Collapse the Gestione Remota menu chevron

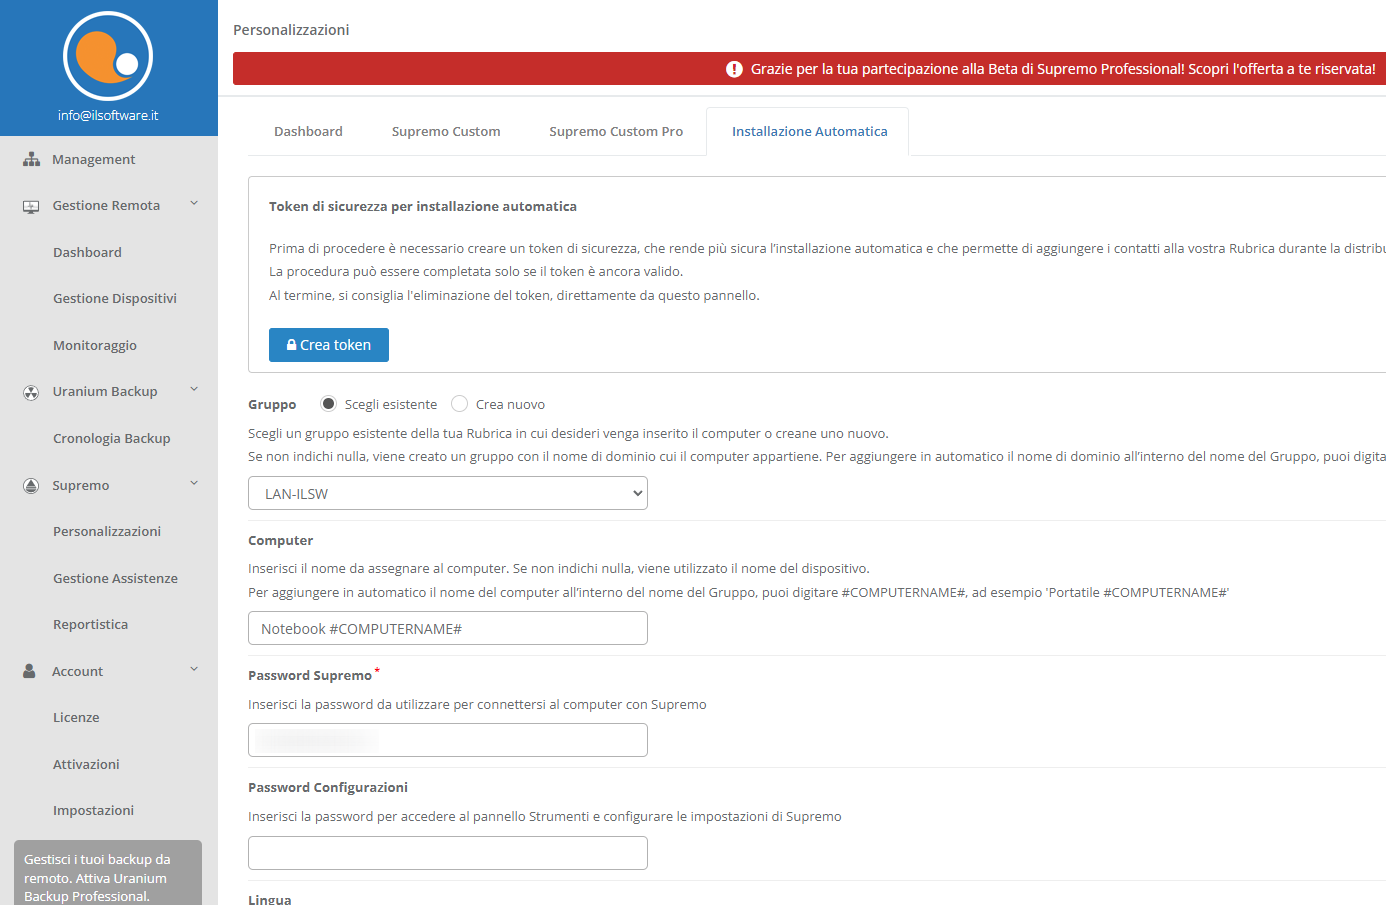click(194, 204)
